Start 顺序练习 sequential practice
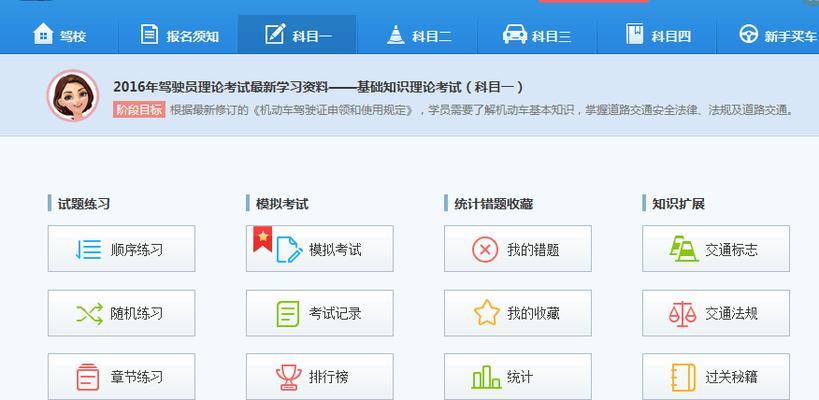 pyautogui.click(x=122, y=249)
